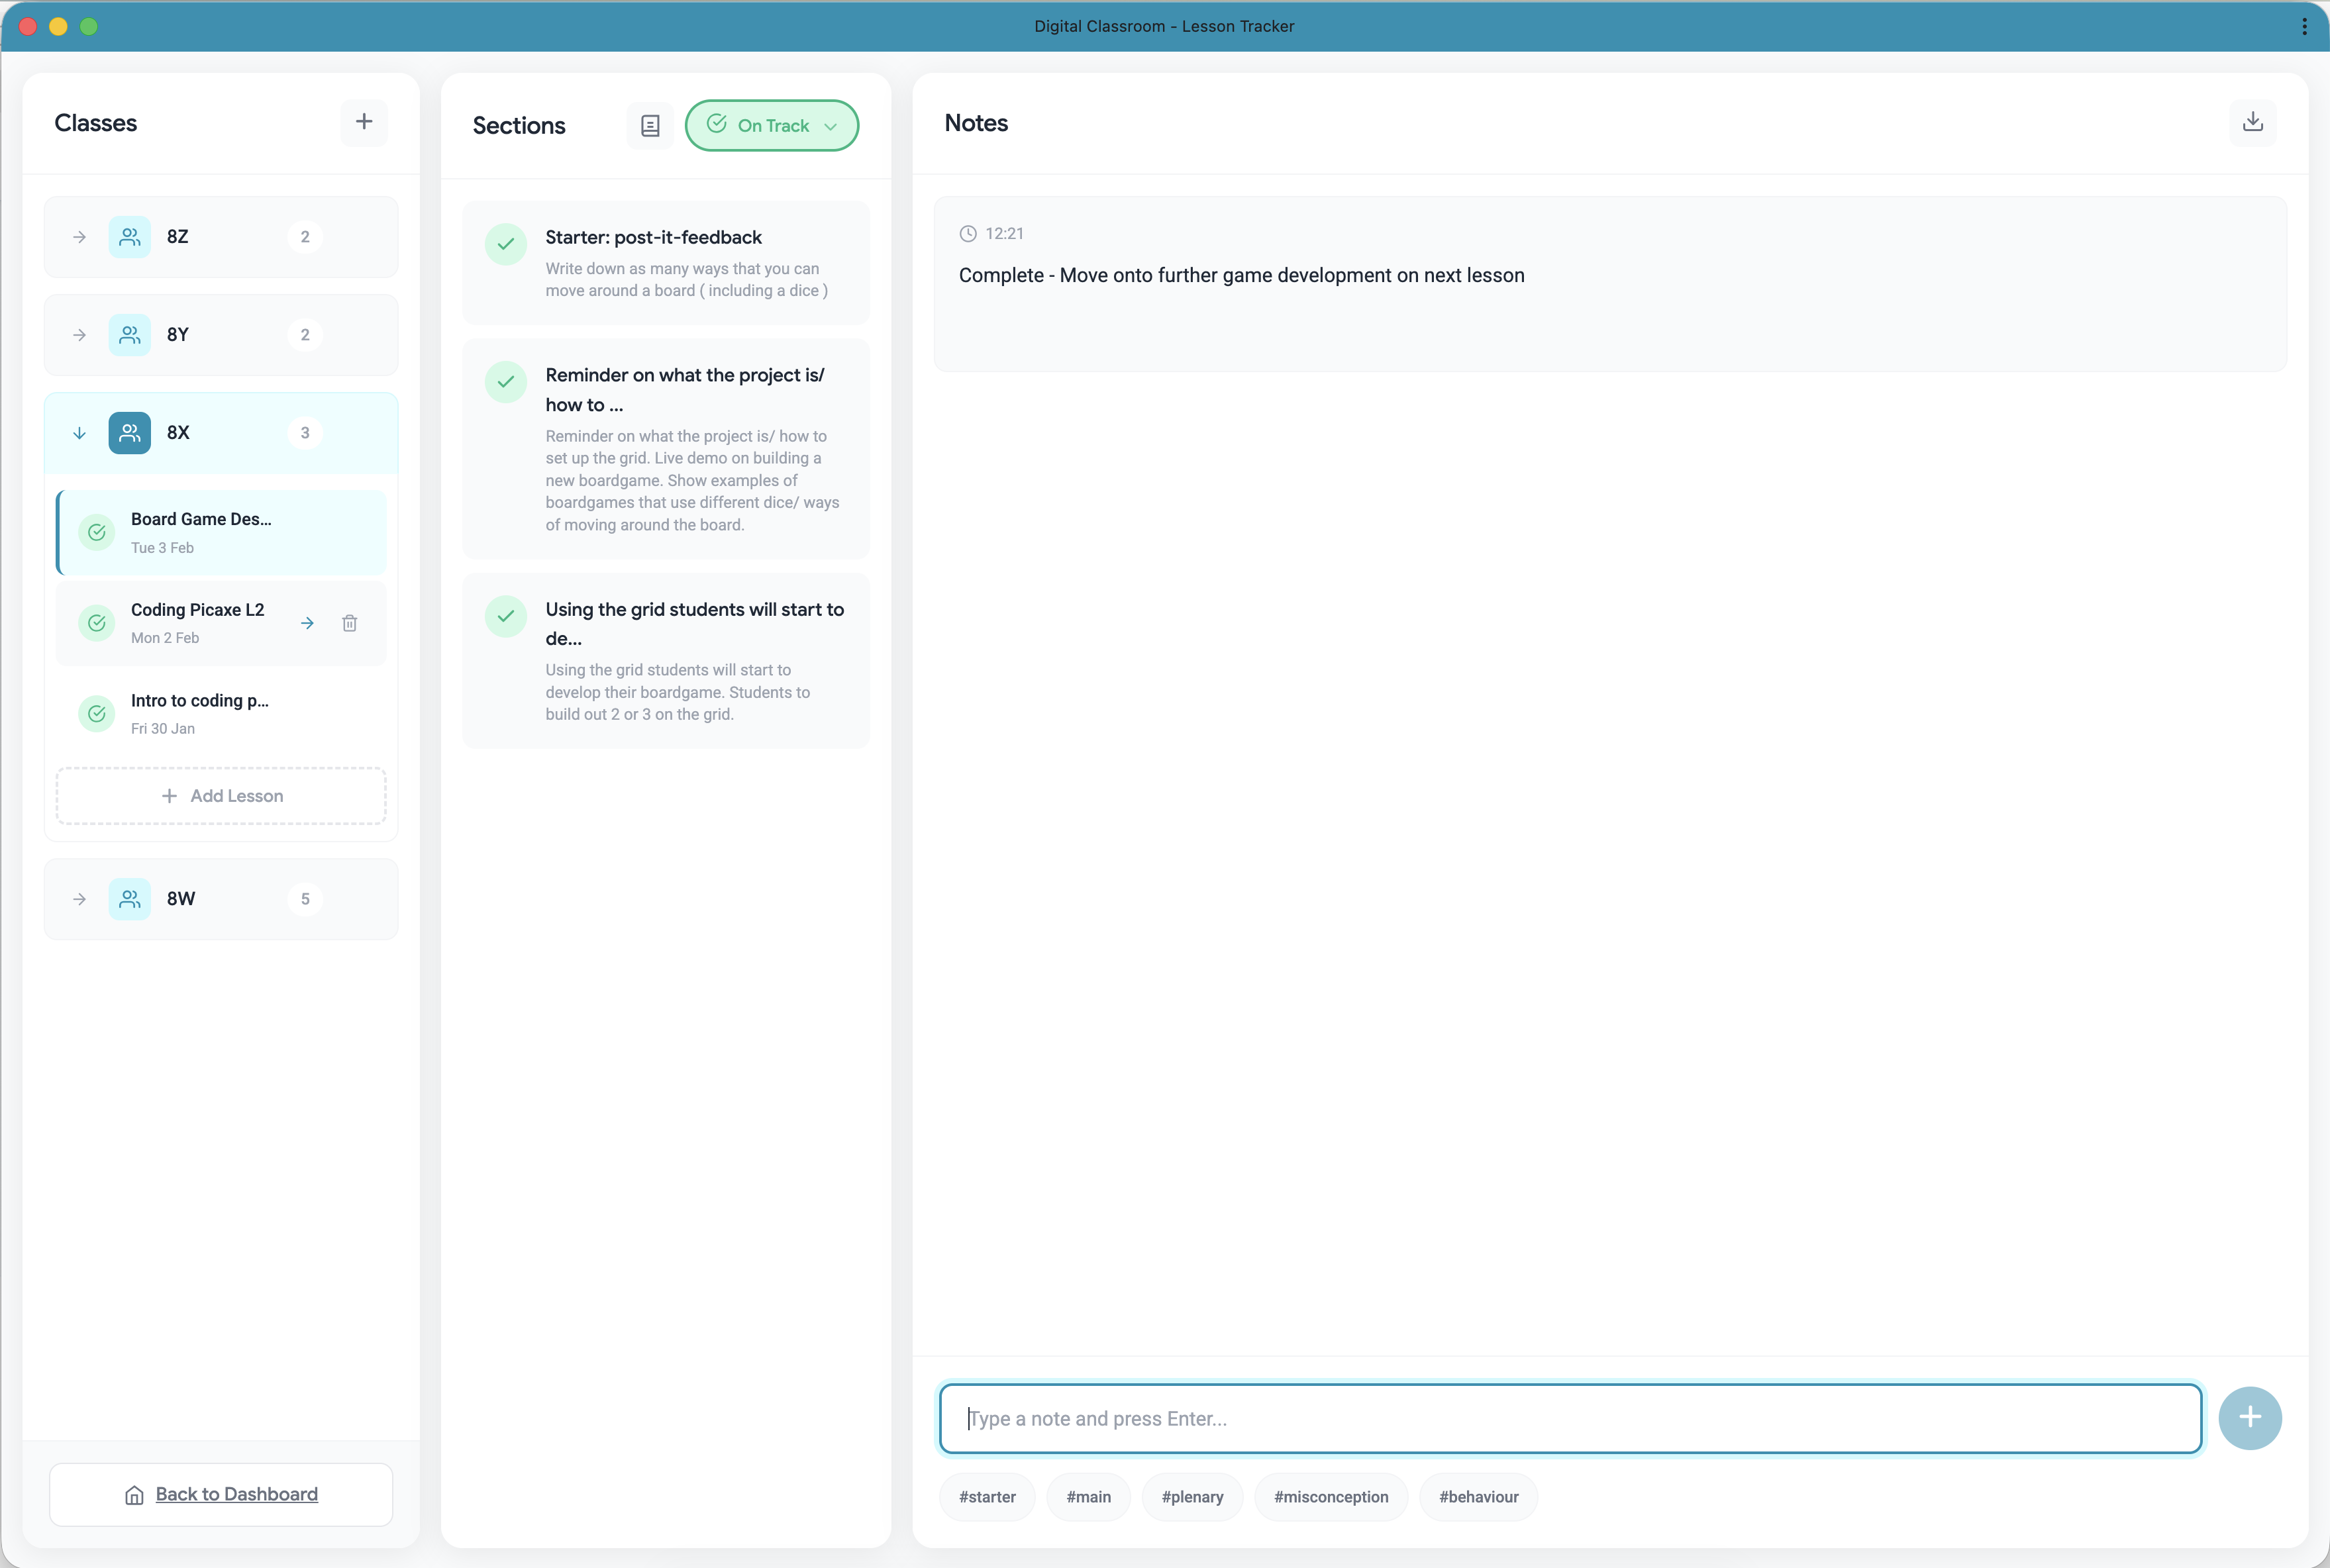Click the Add Lesson button
Screen dimensions: 2330x1568
[x=221, y=795]
